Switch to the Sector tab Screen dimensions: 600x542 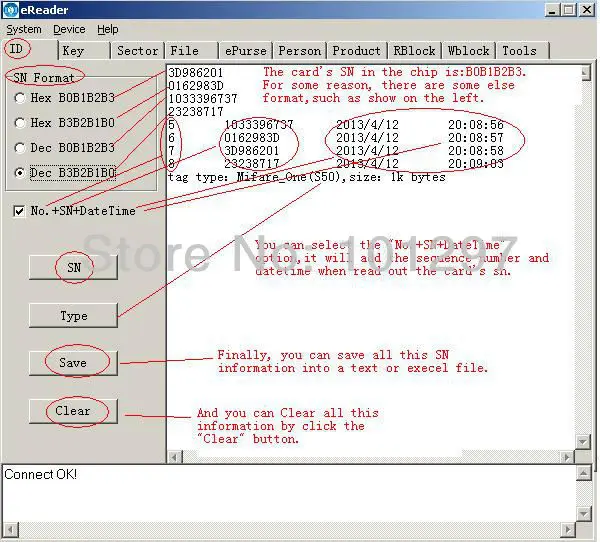pyautogui.click(x=137, y=51)
